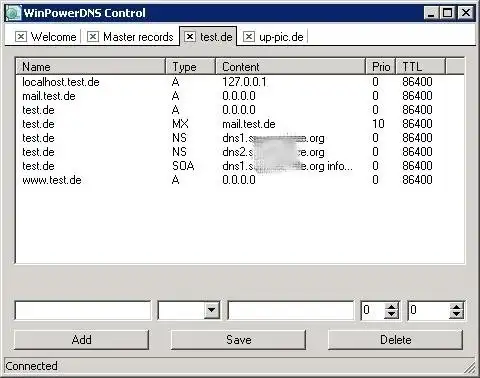This screenshot has height=378, width=480.
Task: Select the dns2 NS record content
Action: pyautogui.click(x=273, y=152)
